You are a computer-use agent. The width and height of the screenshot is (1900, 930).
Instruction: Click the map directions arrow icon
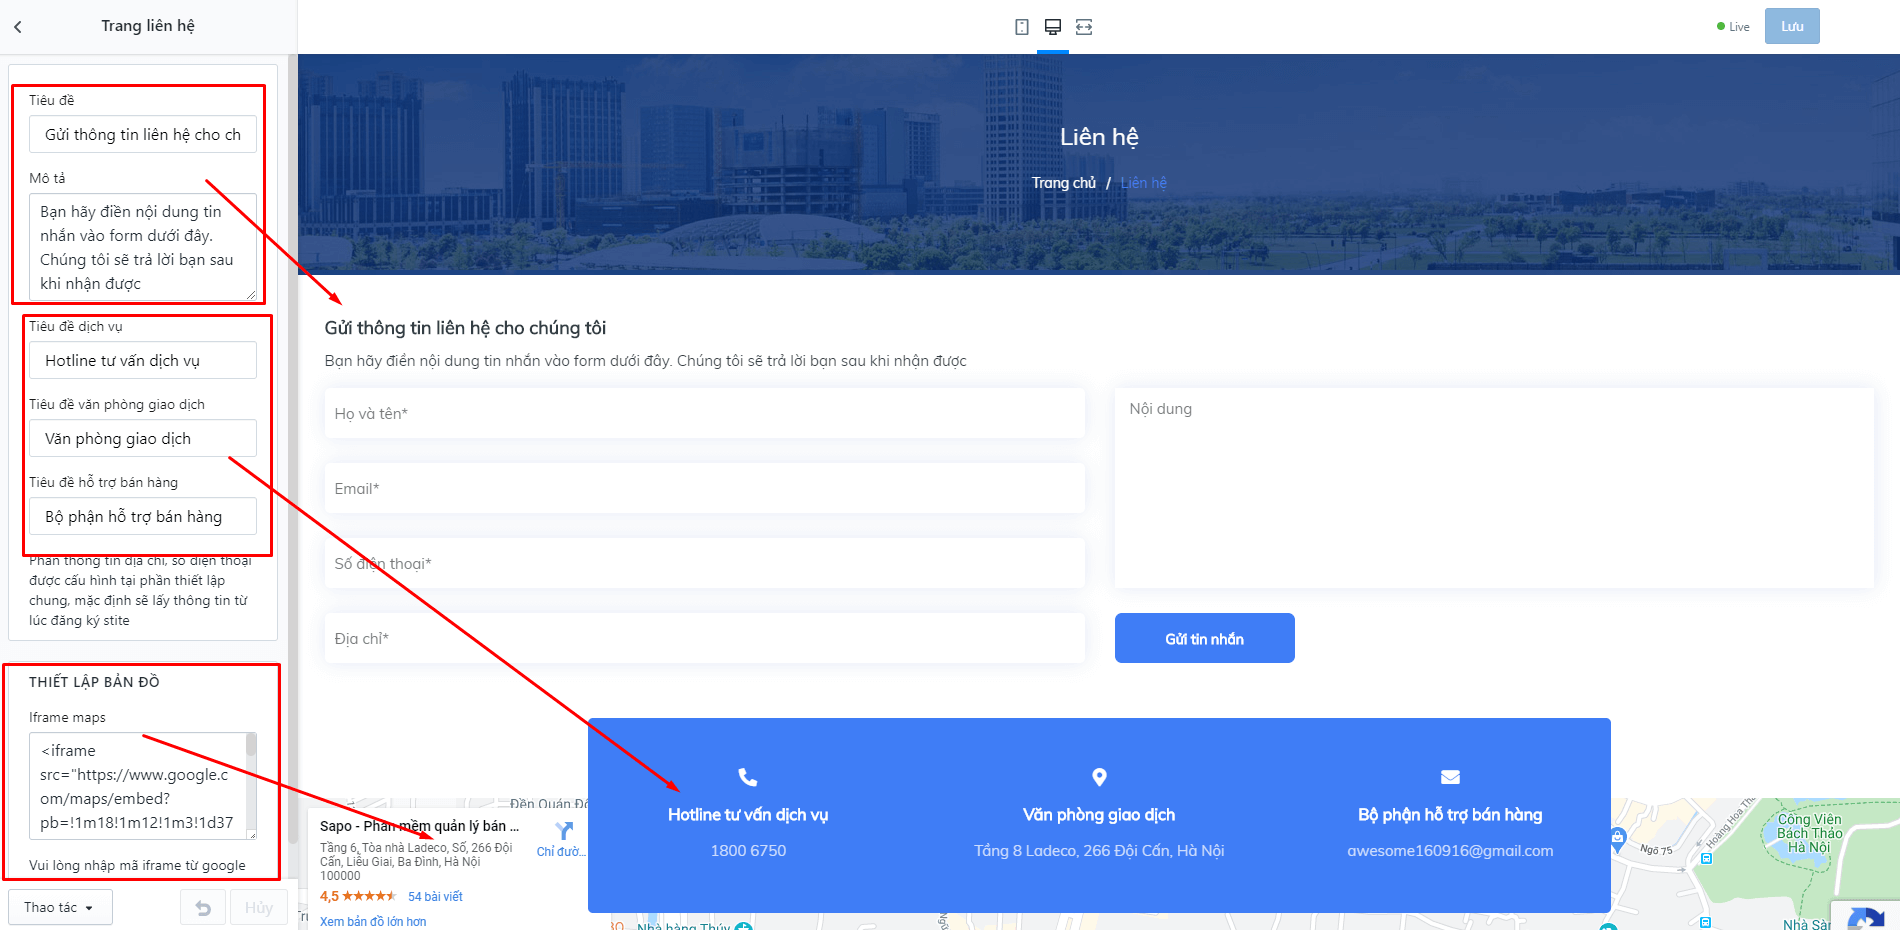(564, 830)
